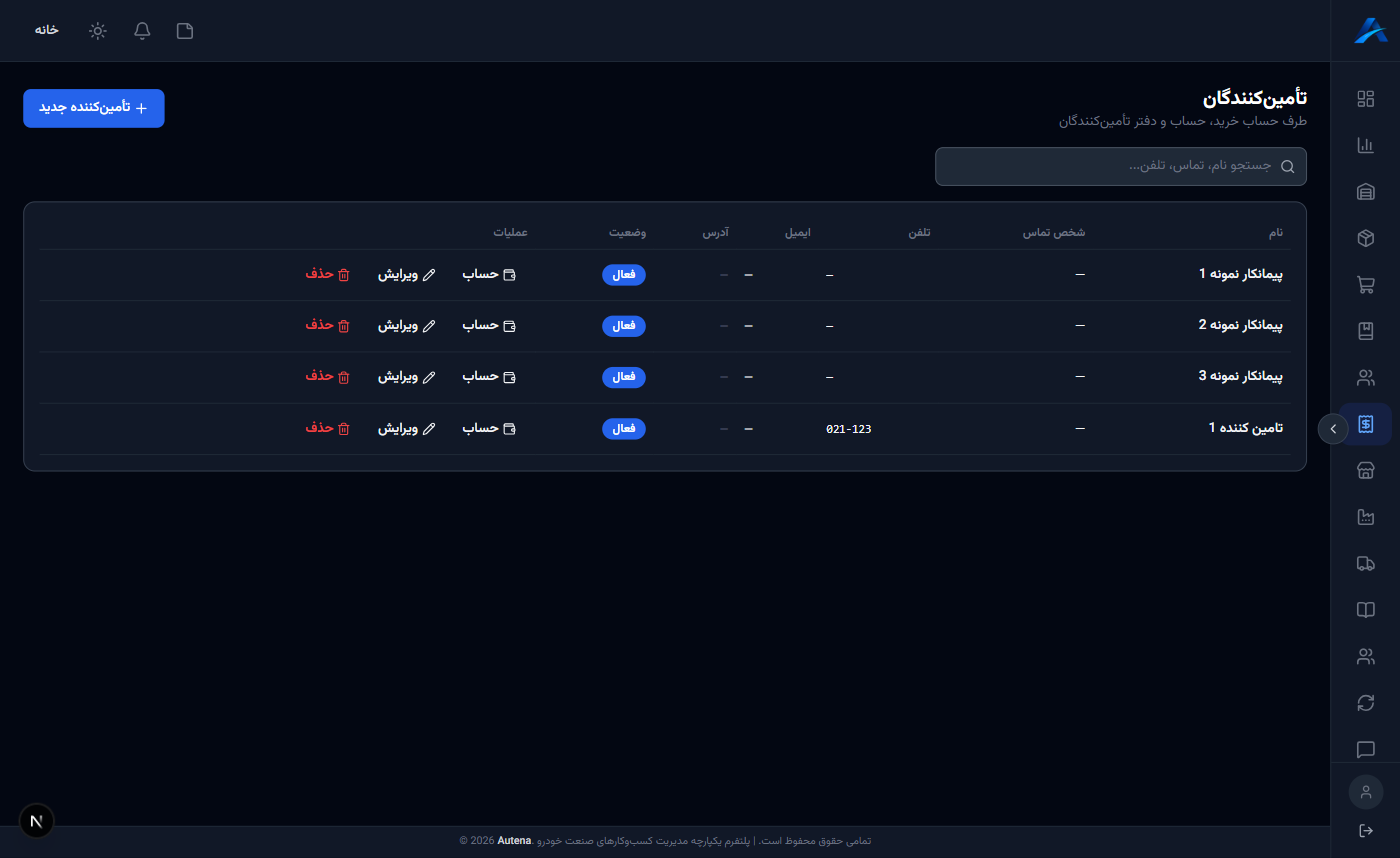
Task: Delete تامین کننده 1 with حذف
Action: [328, 428]
